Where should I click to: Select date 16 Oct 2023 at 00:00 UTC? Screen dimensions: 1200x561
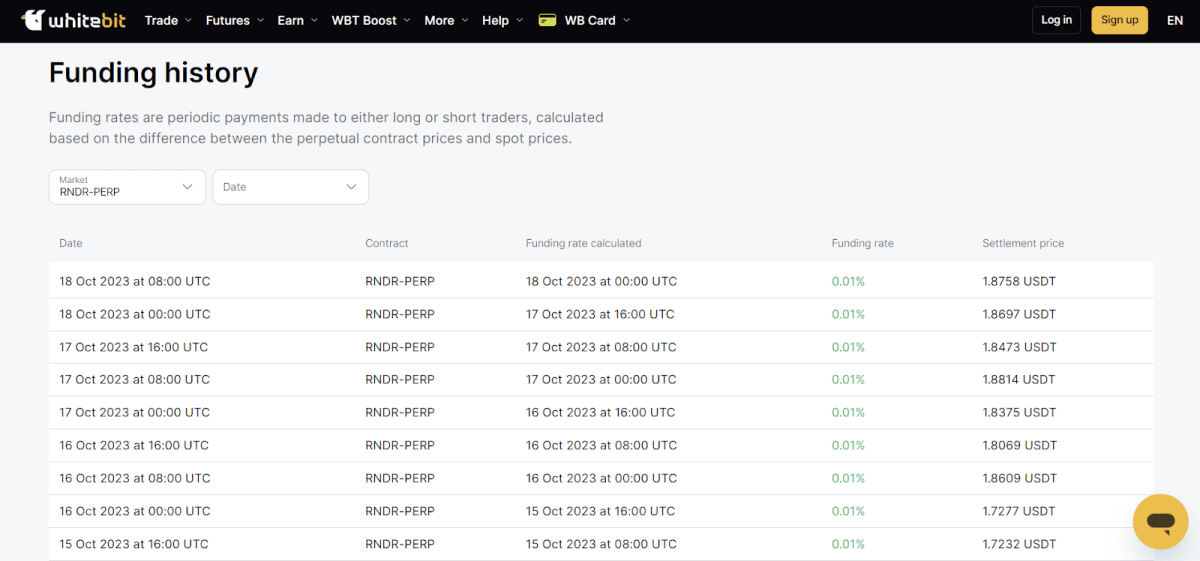pos(135,511)
